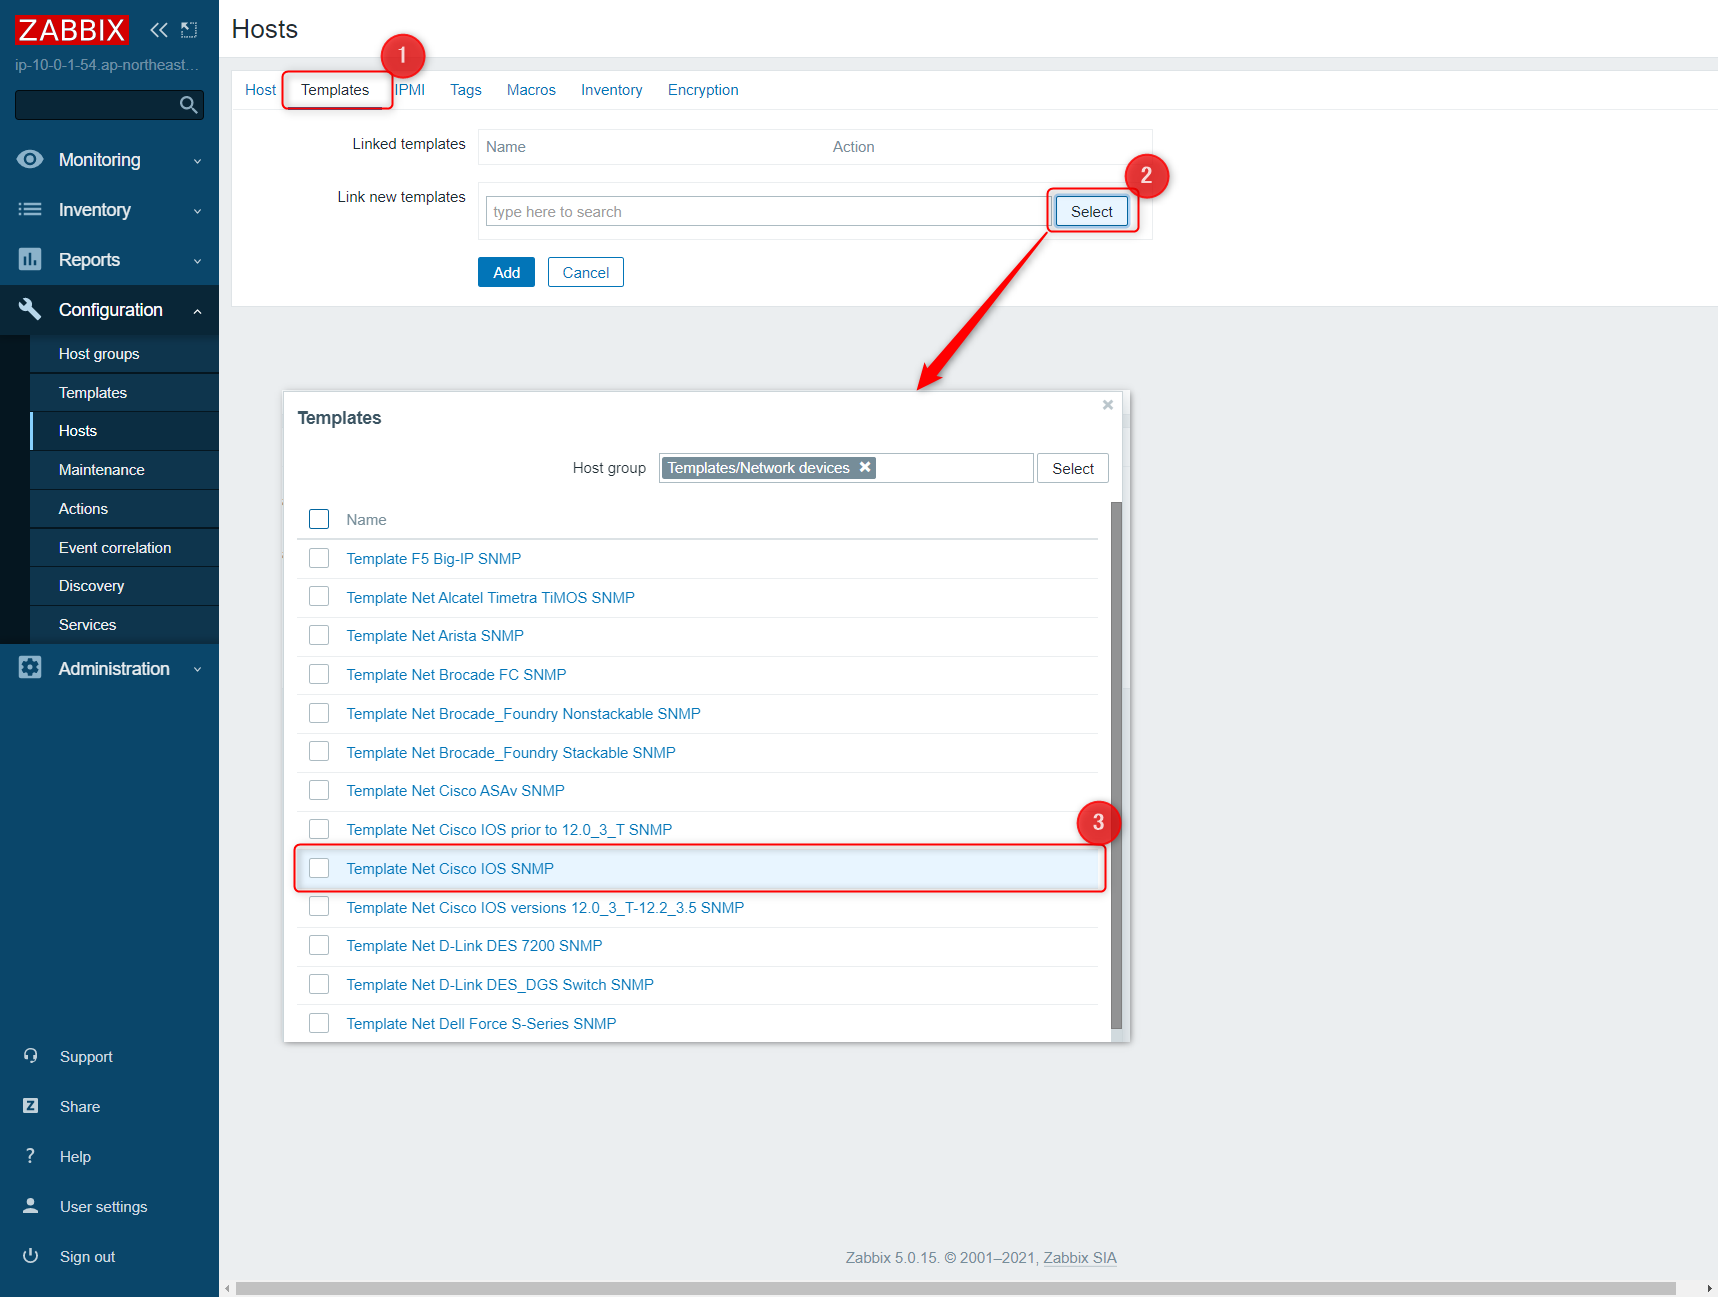Open the Inventory host tab
Screen dimensions: 1718x1297
(x=612, y=90)
